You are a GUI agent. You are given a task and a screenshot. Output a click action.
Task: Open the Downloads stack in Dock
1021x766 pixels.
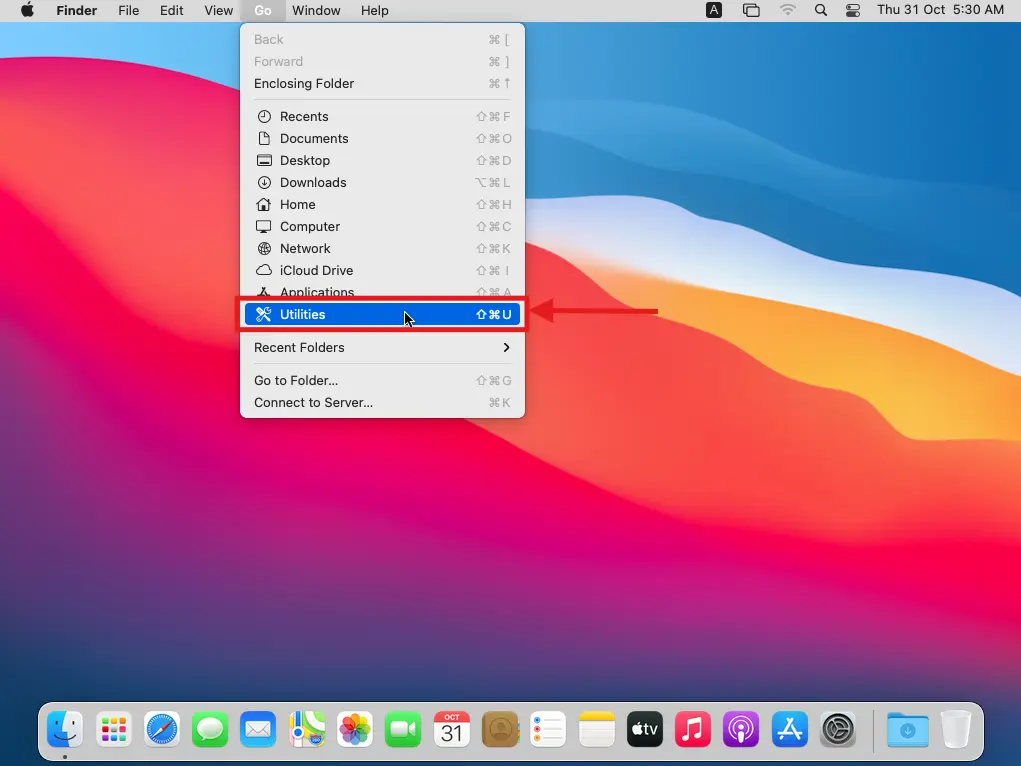[908, 729]
